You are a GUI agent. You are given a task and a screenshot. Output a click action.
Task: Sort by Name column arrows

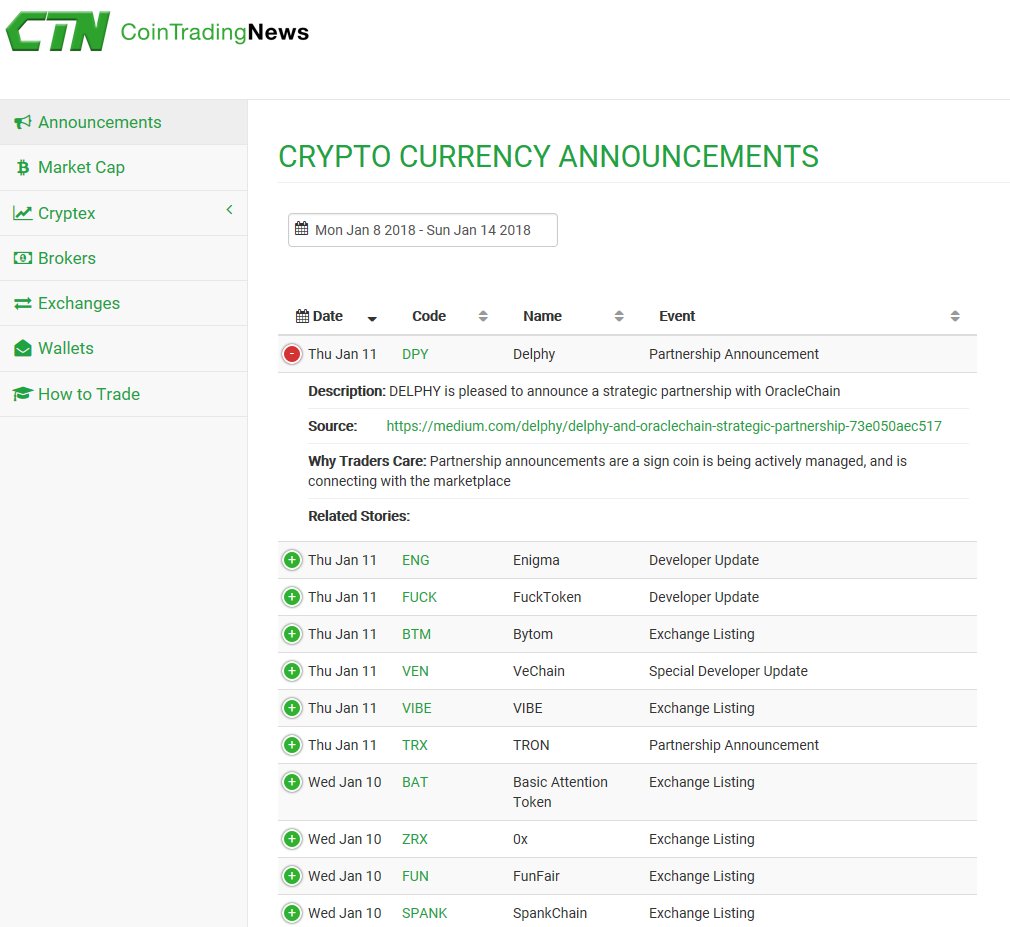pos(619,316)
